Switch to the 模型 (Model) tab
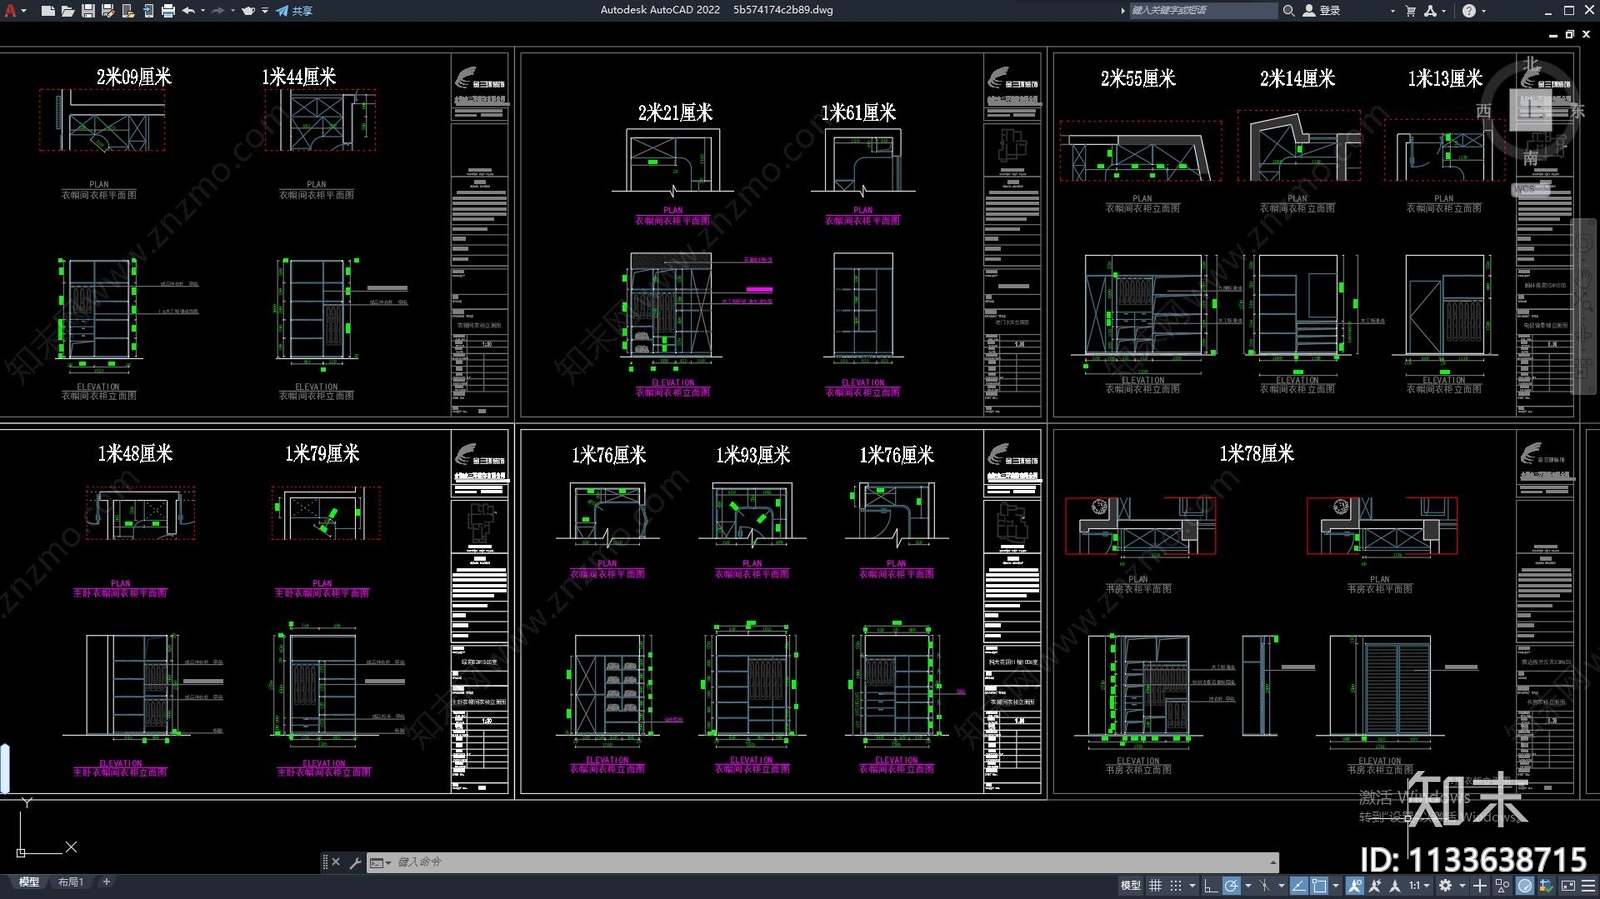This screenshot has height=899, width=1600. pyautogui.click(x=29, y=882)
